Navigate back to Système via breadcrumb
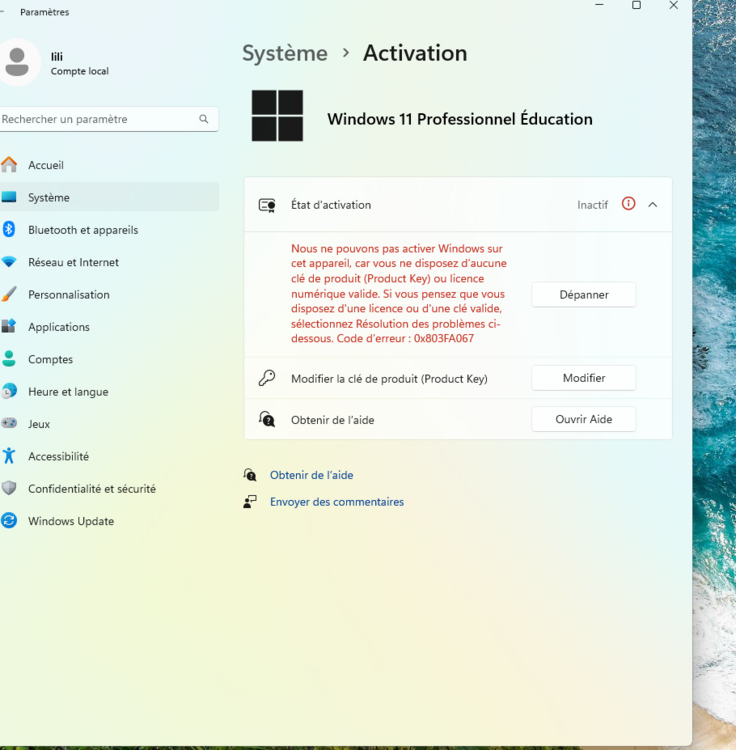The image size is (736, 750). coord(285,53)
